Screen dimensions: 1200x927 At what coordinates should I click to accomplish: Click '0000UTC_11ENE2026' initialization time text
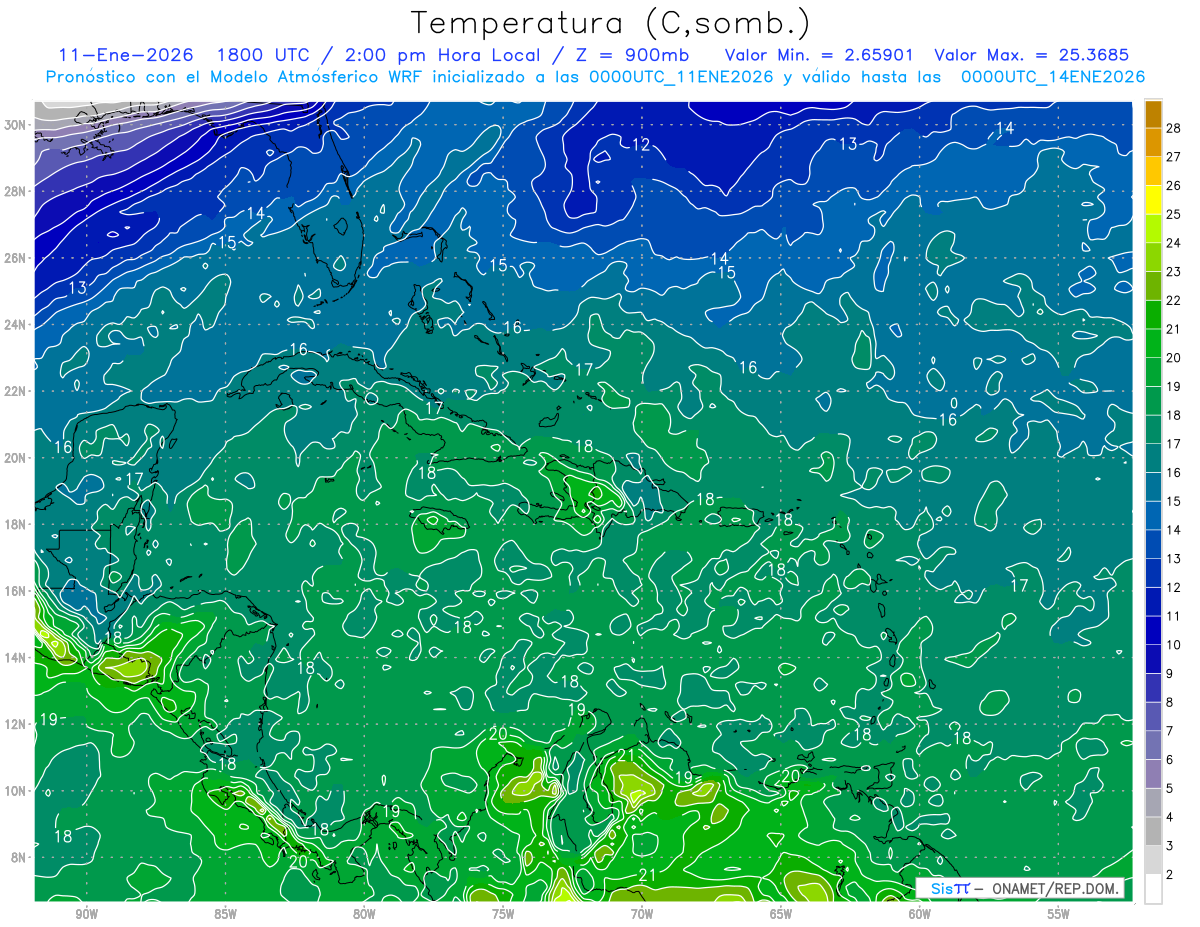tap(681, 77)
